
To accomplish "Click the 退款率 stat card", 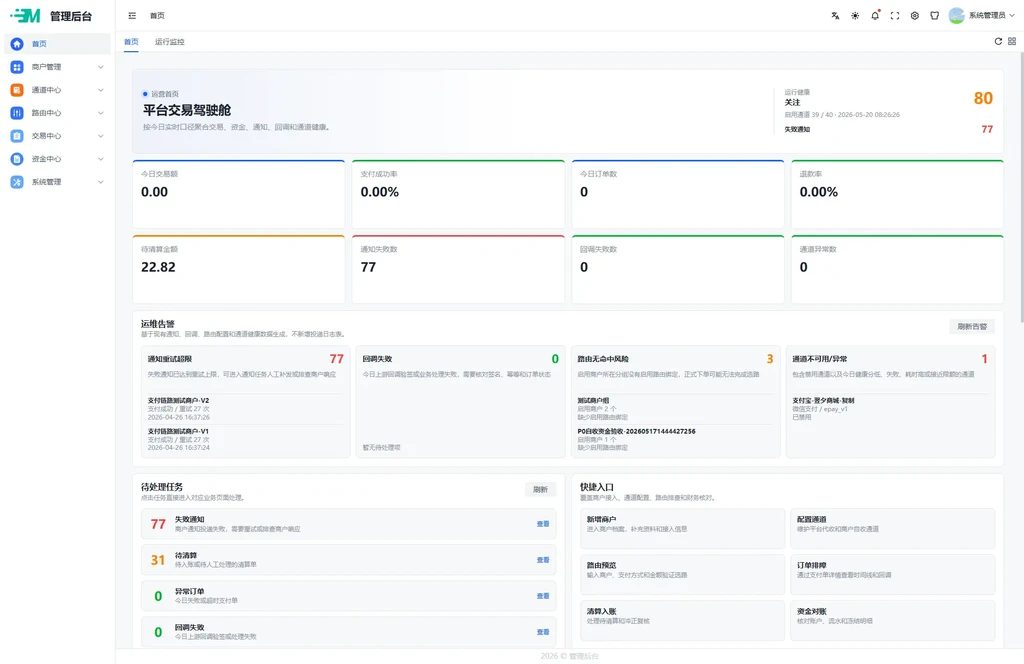I will tap(897, 194).
